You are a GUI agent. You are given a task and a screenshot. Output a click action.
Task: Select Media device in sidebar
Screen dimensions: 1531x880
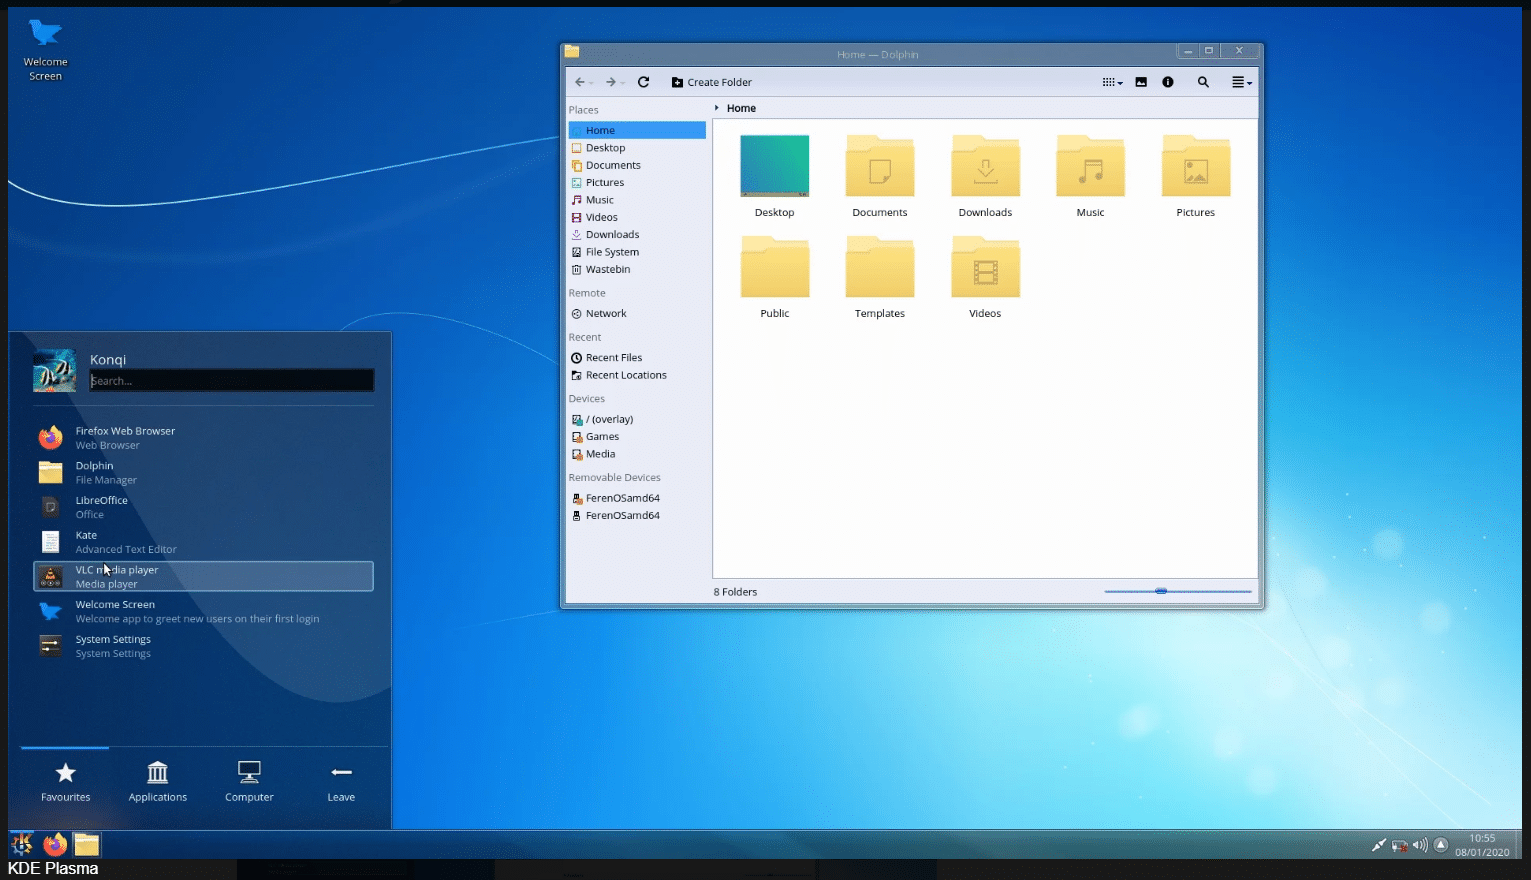[637, 454]
